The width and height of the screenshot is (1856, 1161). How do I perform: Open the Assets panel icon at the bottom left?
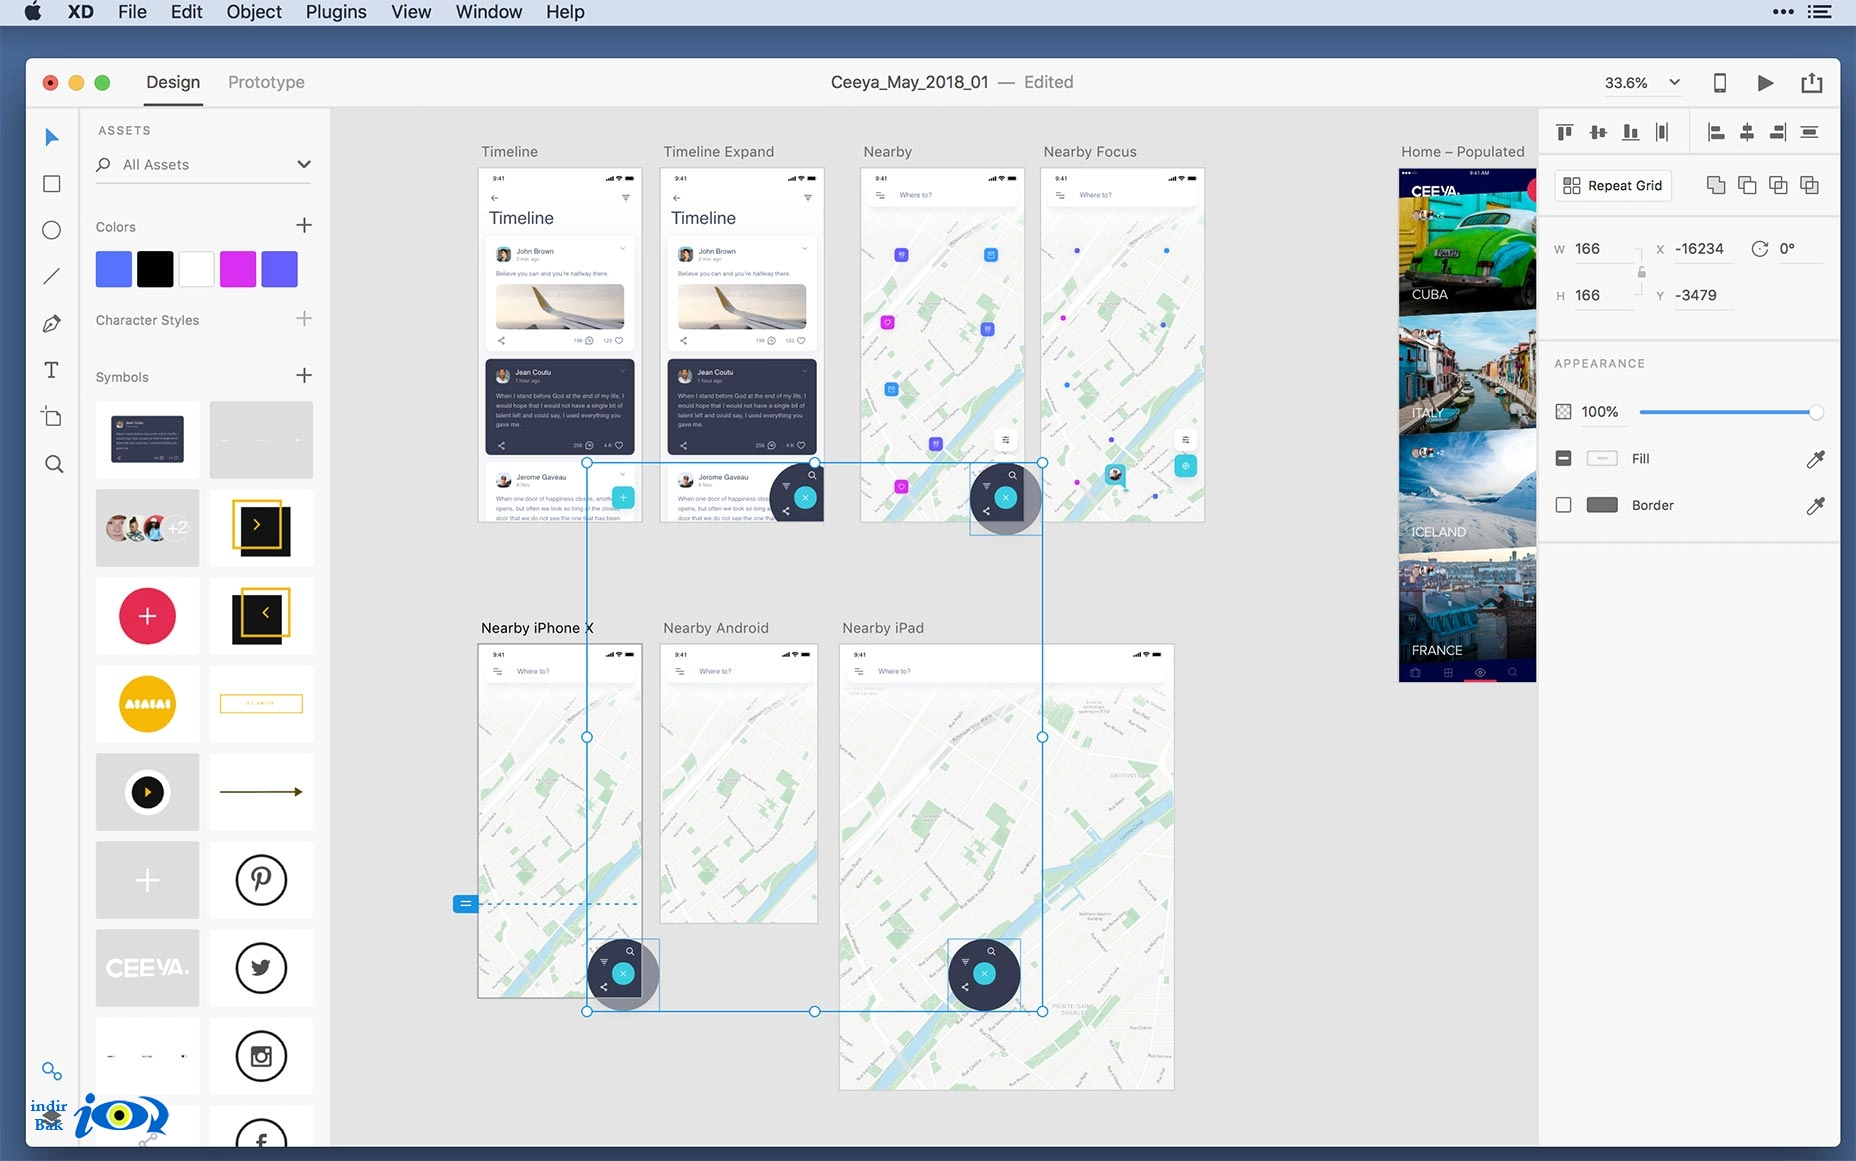[52, 1072]
